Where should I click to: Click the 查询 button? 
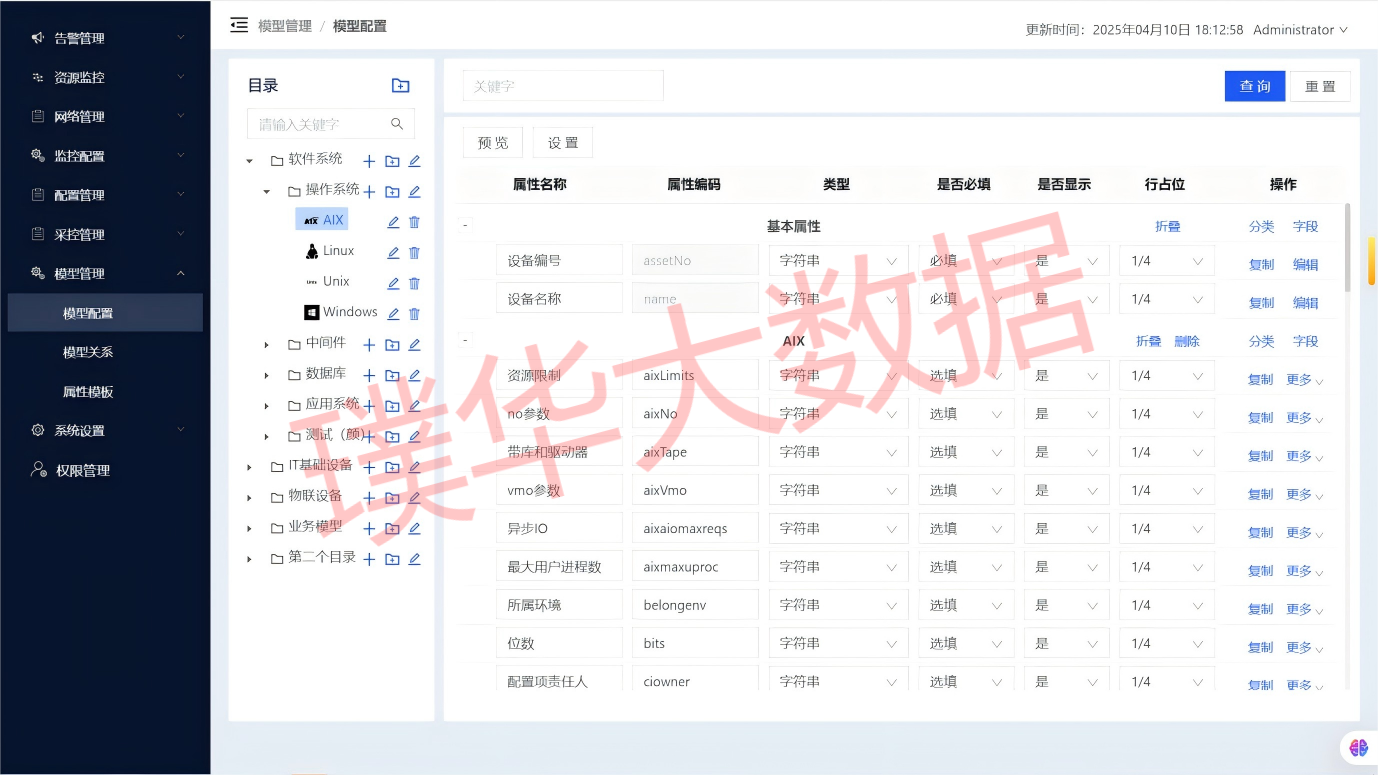[1254, 86]
